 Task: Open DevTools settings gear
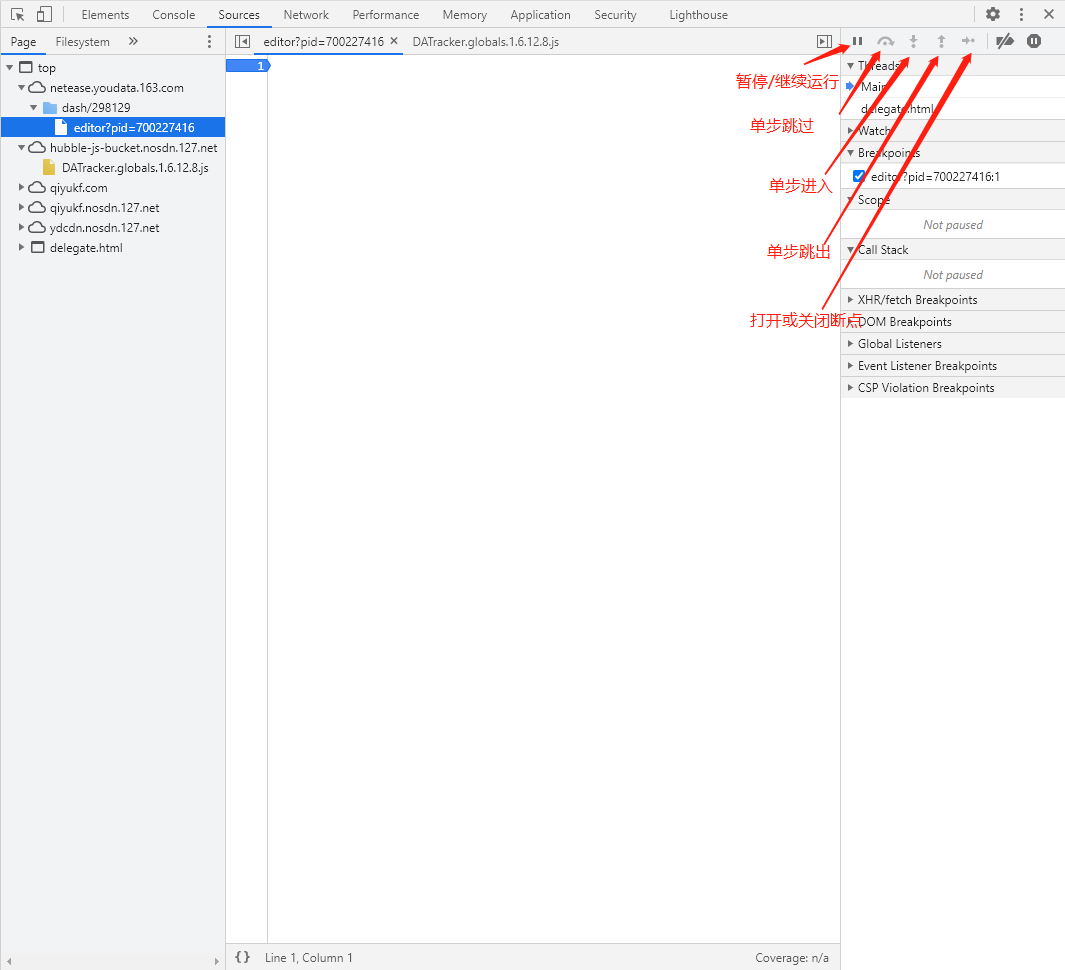point(993,15)
